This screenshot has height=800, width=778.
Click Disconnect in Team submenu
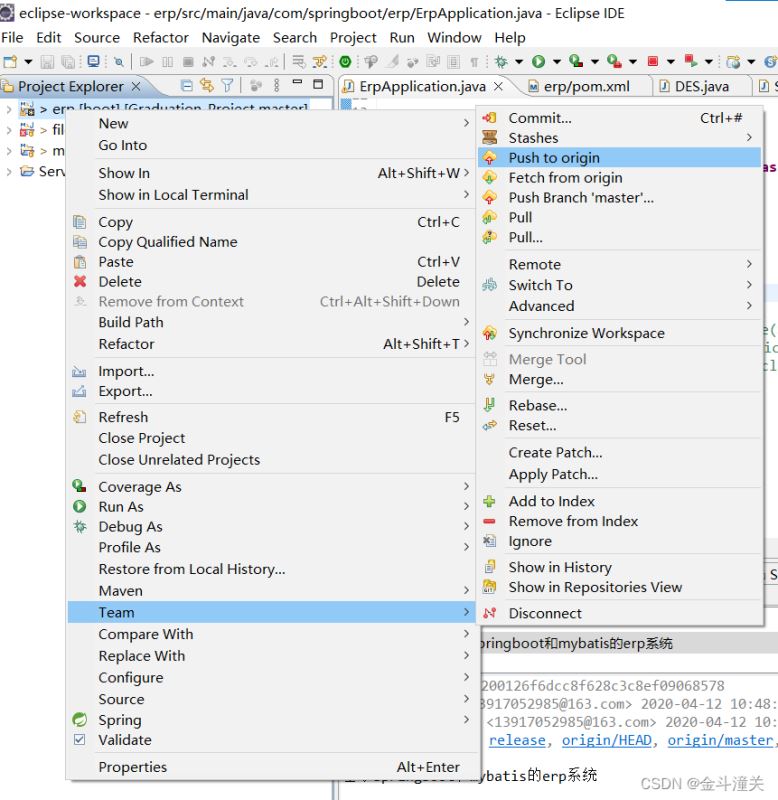point(620,613)
